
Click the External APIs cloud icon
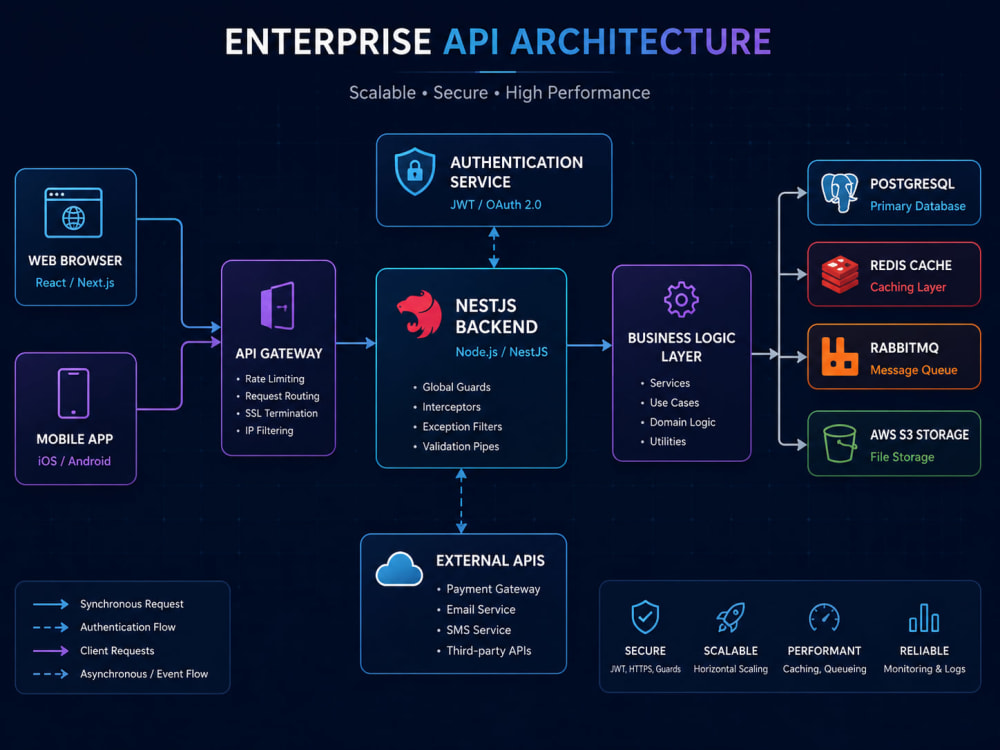pos(399,569)
